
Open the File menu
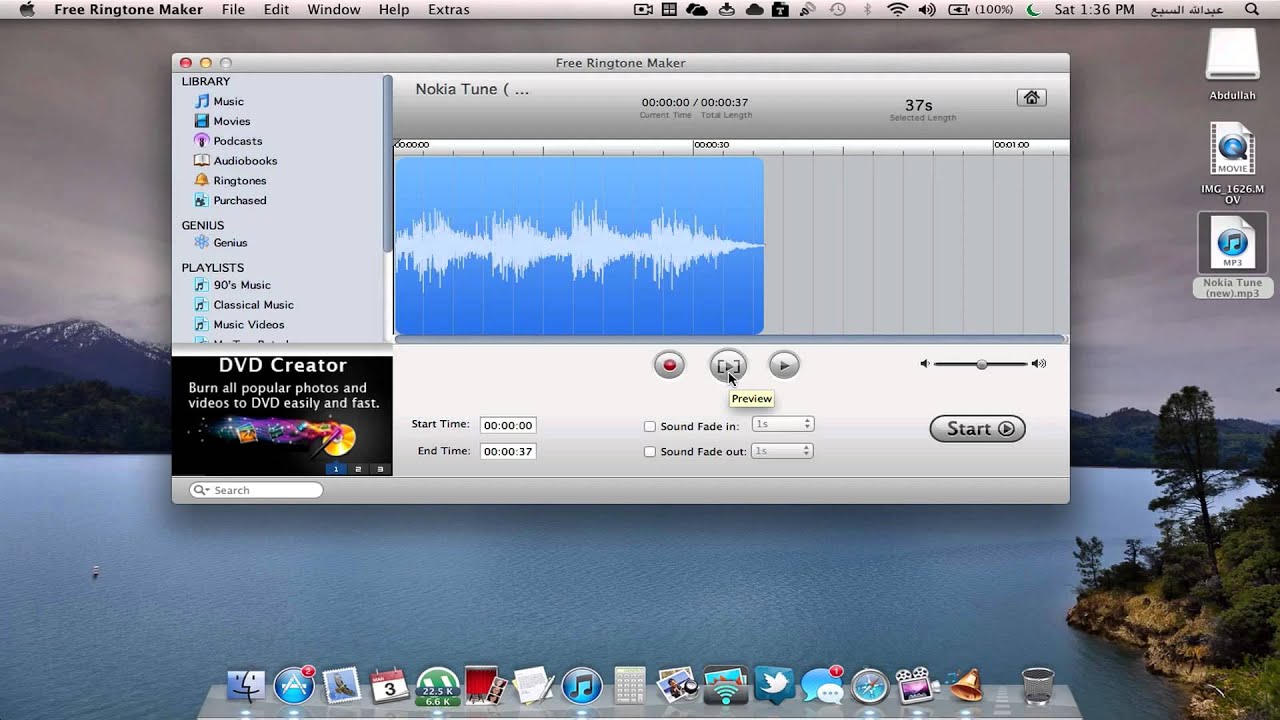click(x=233, y=9)
